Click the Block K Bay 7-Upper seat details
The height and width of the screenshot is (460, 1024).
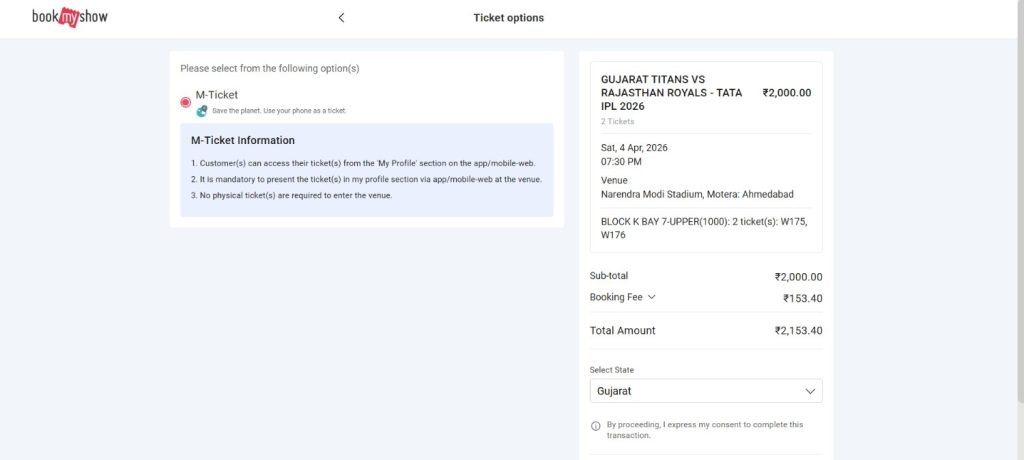[704, 228]
